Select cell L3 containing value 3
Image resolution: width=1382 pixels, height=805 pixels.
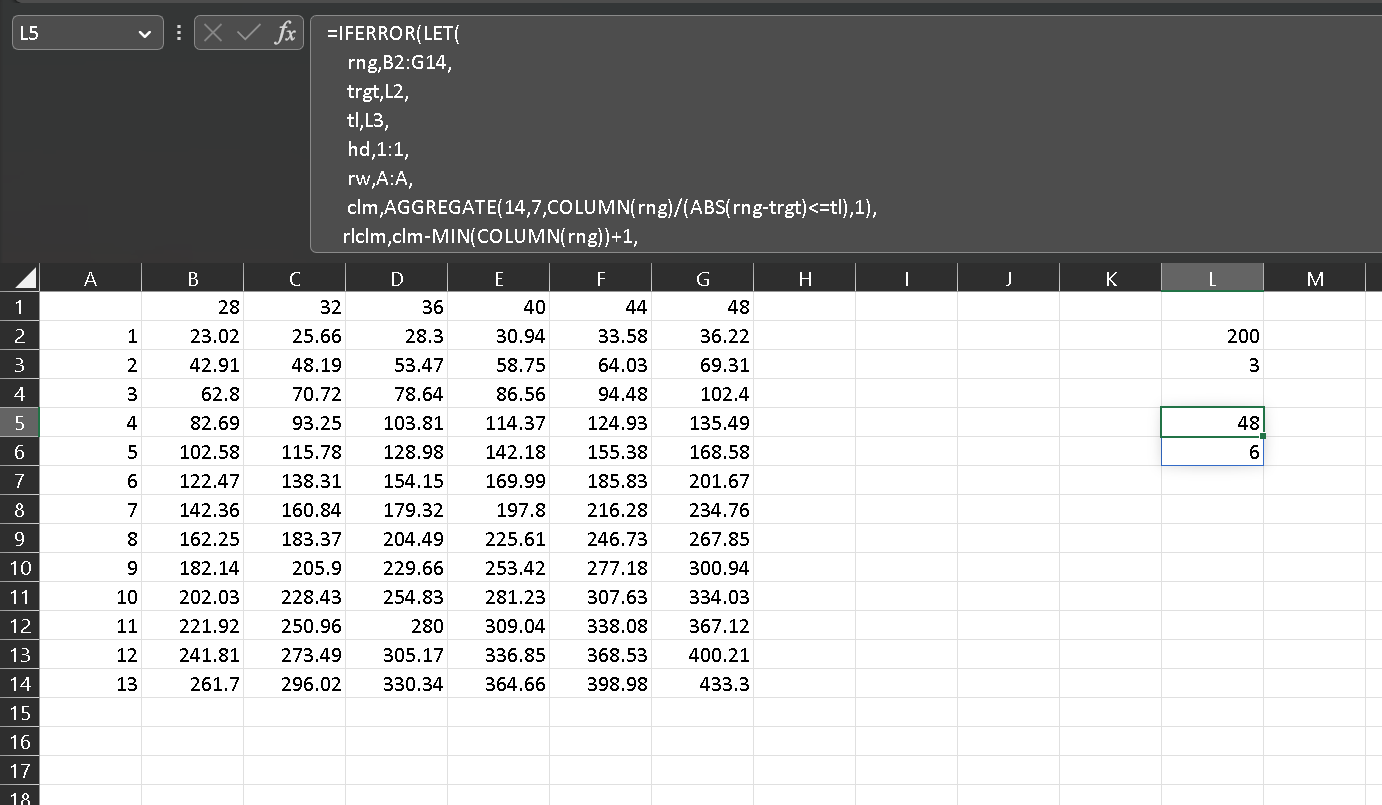pyautogui.click(x=1212, y=364)
